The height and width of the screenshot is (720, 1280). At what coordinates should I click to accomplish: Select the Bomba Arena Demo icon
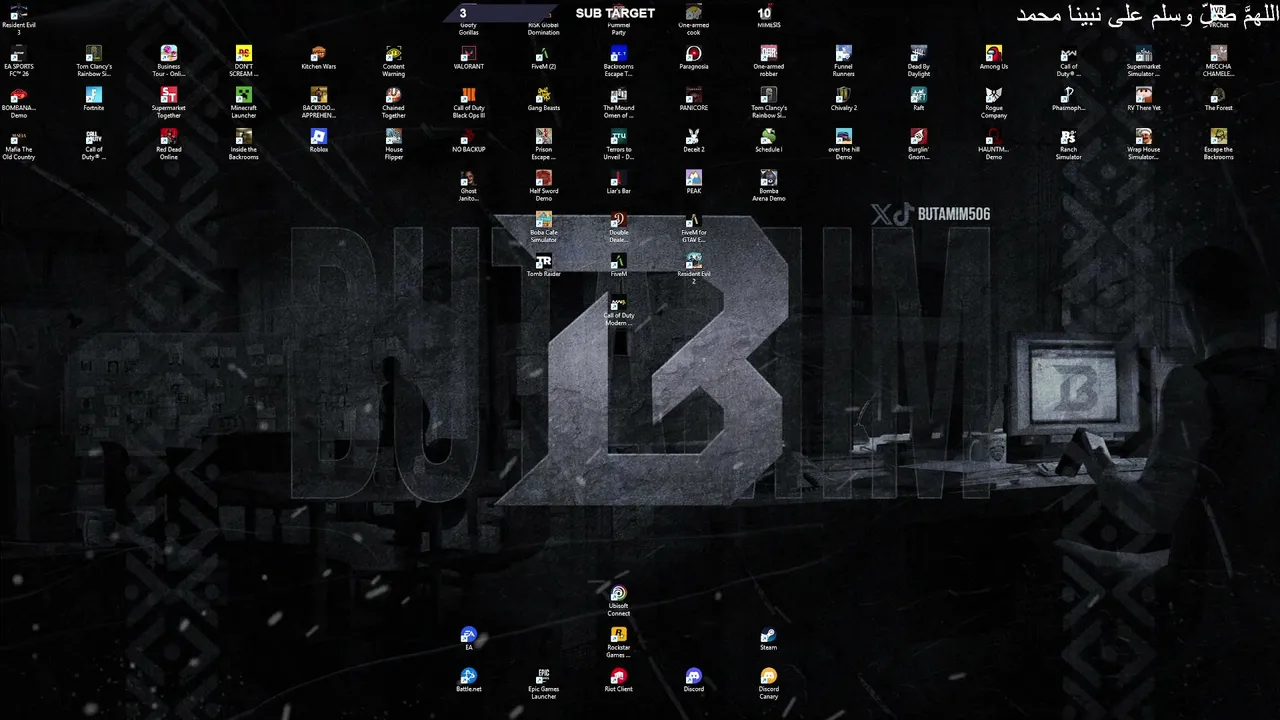click(x=769, y=186)
